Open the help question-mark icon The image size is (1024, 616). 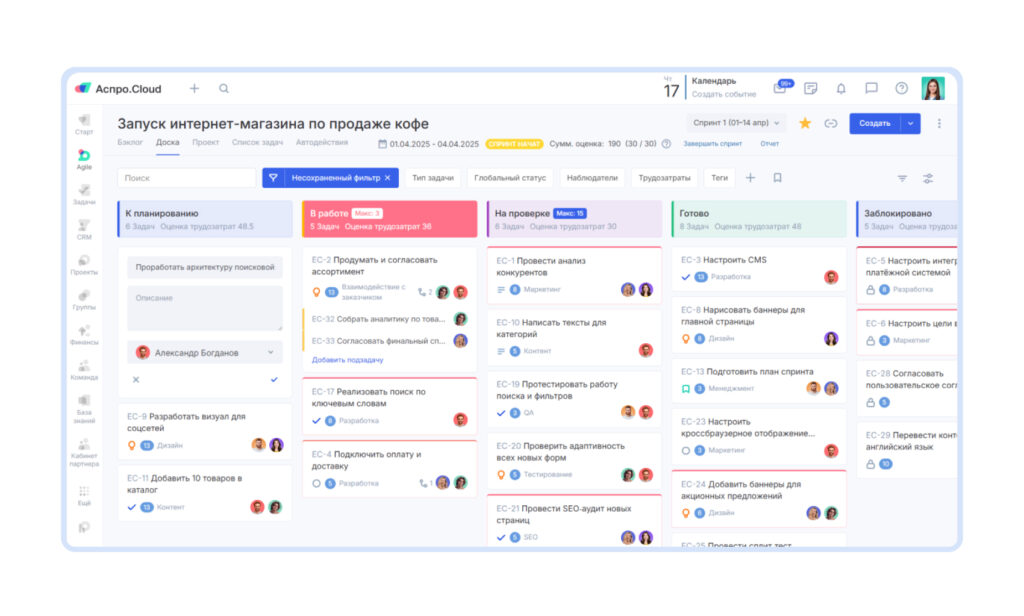pos(901,88)
